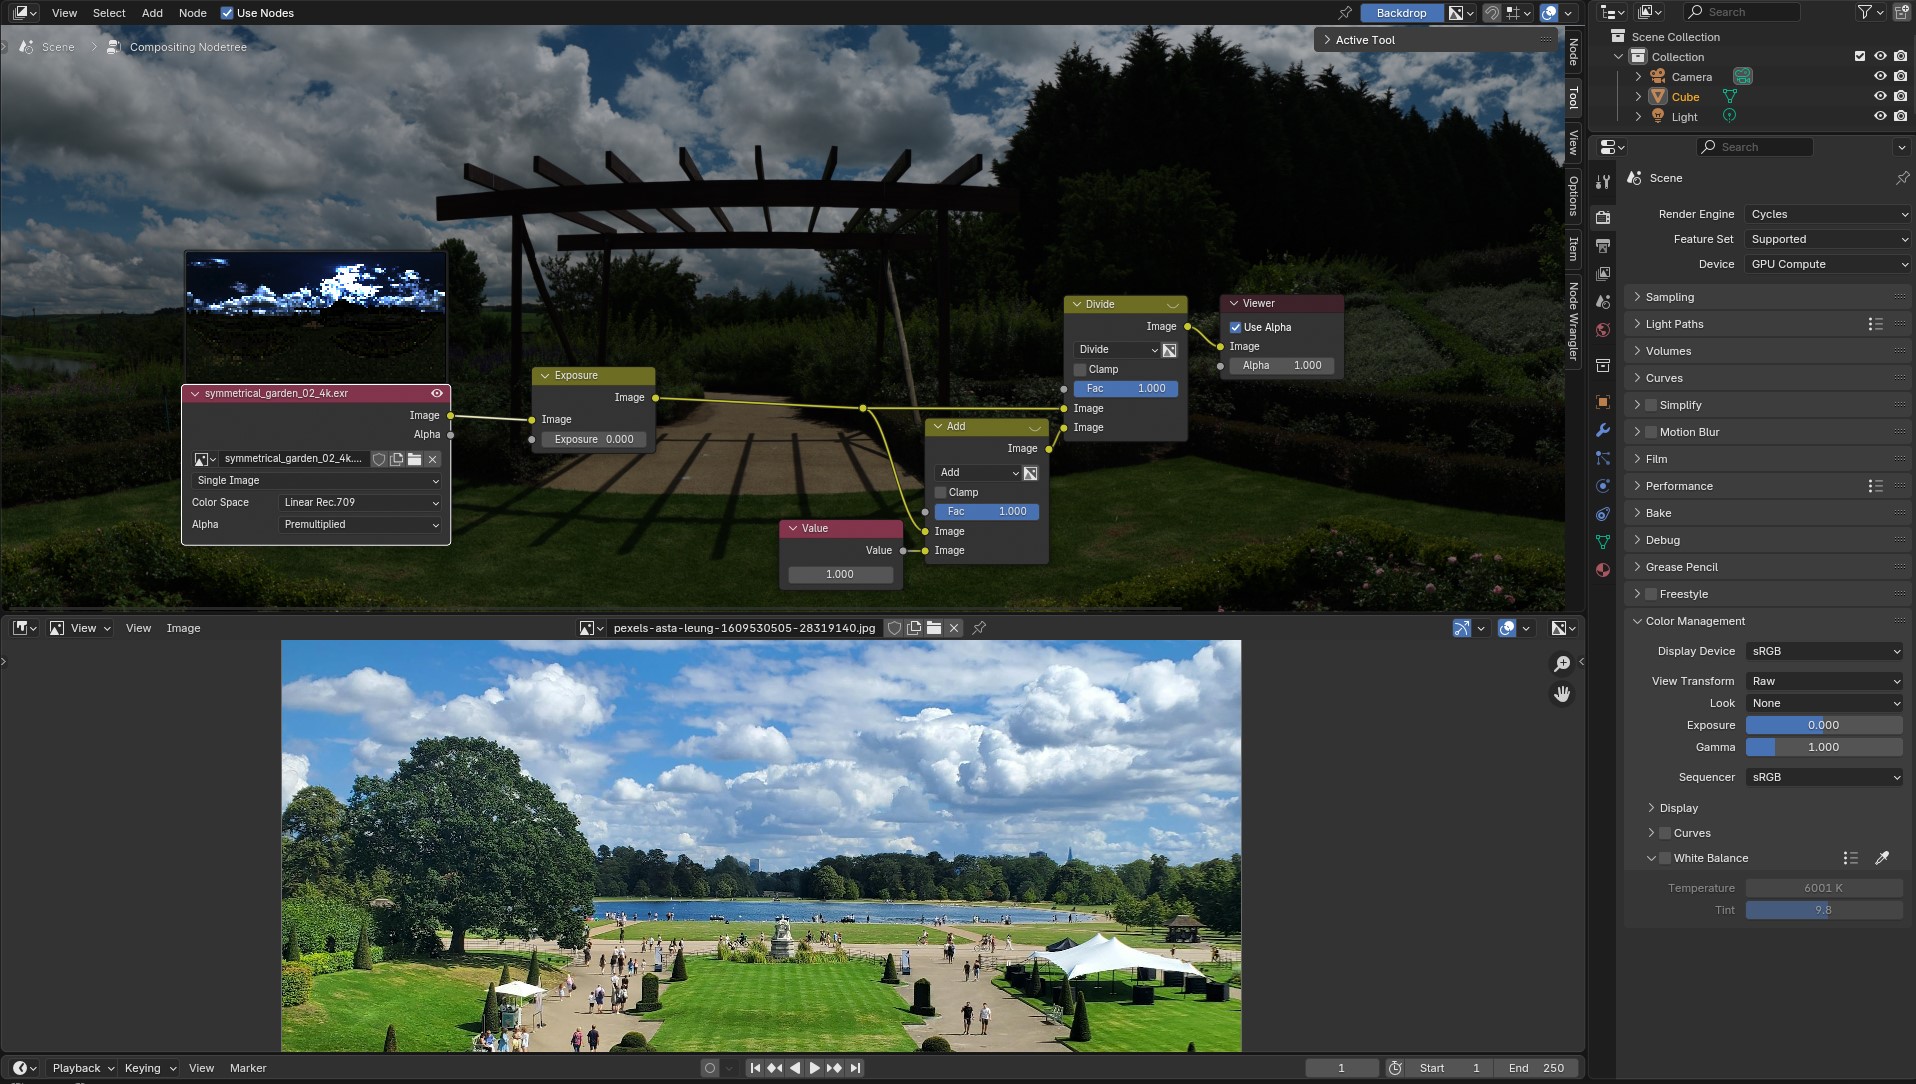Hide the Cube in viewport (eye icon)
Image resolution: width=1916 pixels, height=1084 pixels.
[1880, 97]
